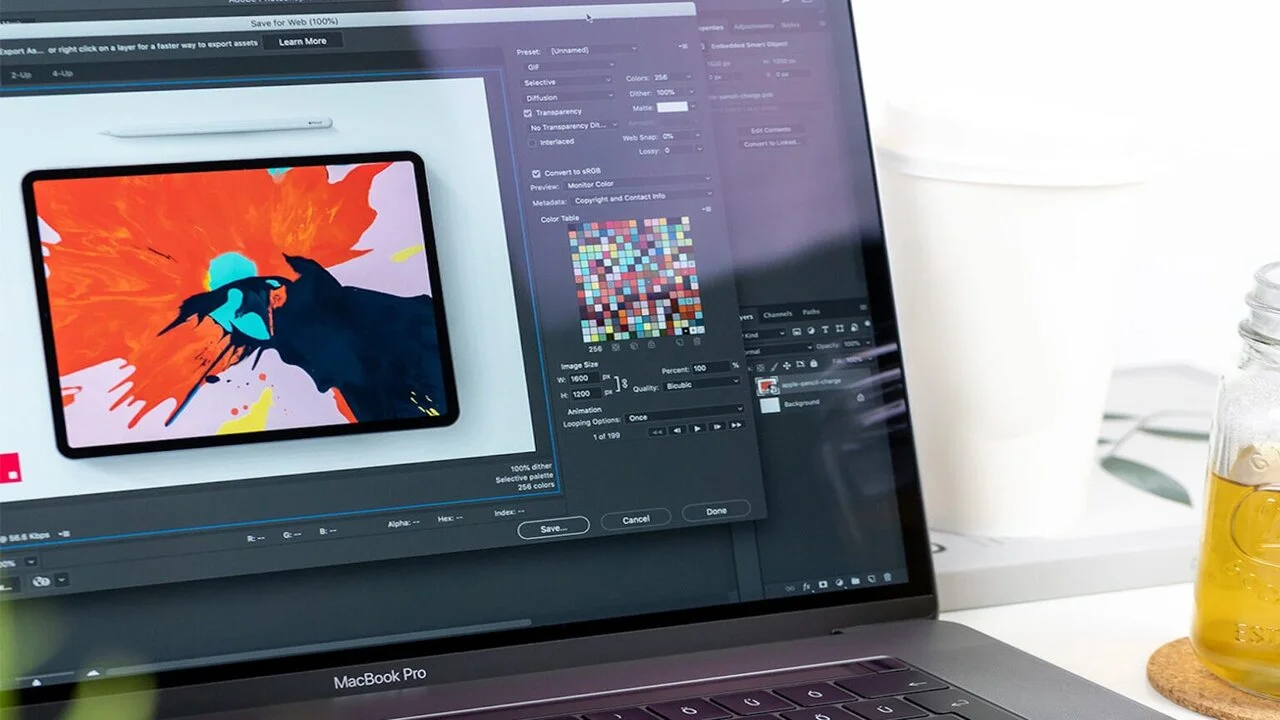
Task: Jump to last animation frame
Action: pyautogui.click(x=736, y=425)
